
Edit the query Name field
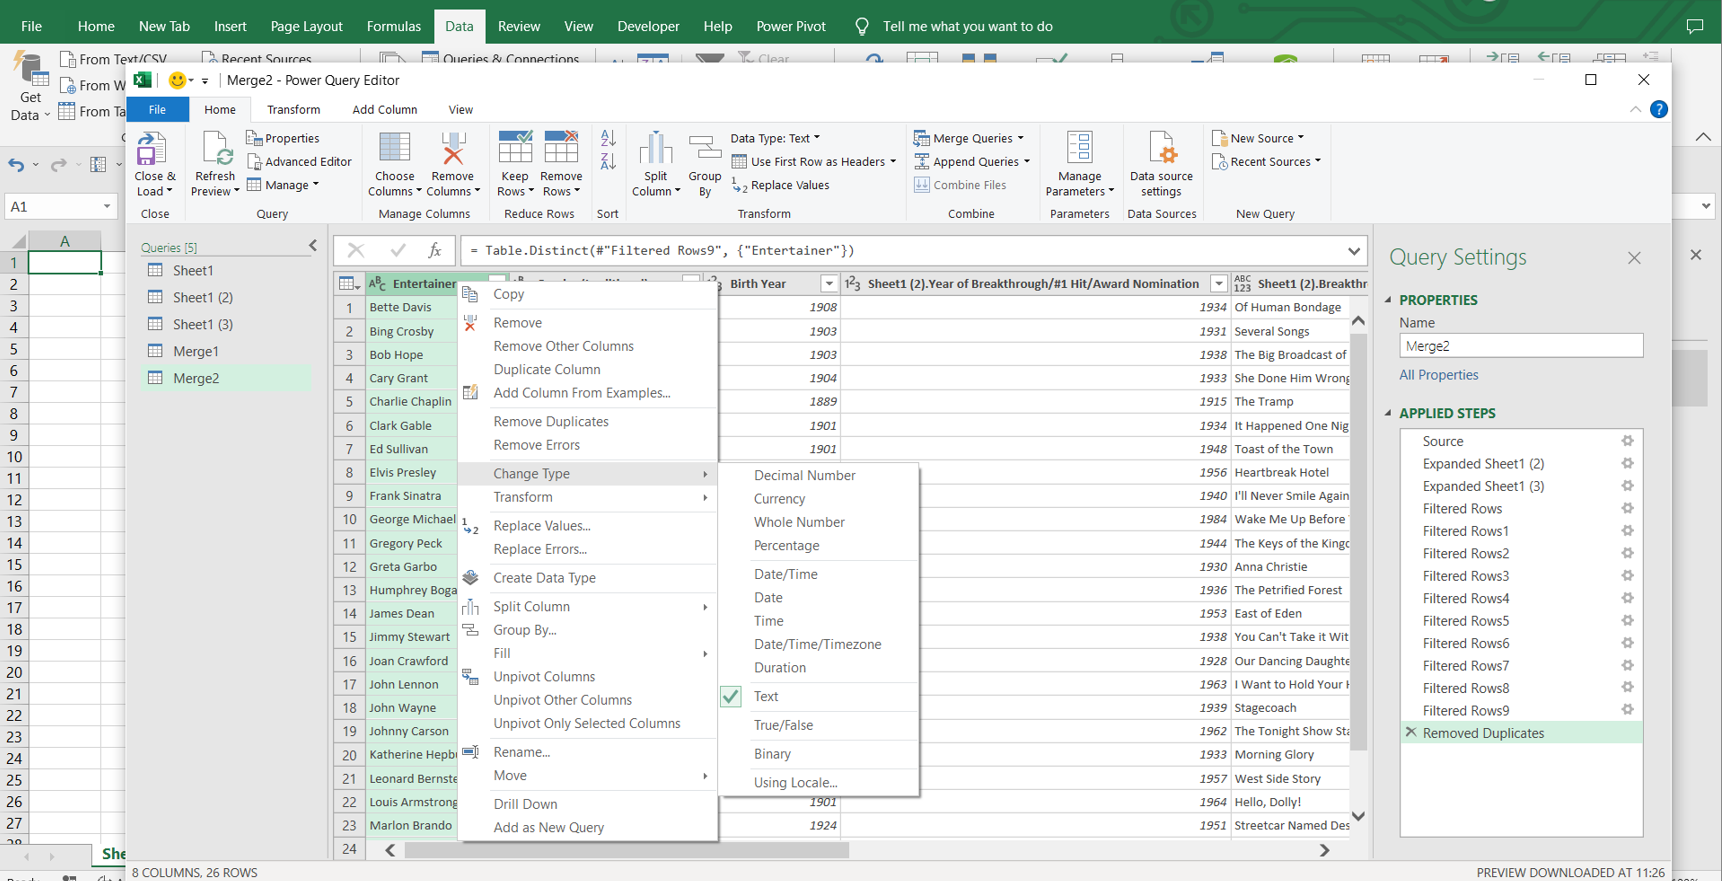pos(1520,346)
